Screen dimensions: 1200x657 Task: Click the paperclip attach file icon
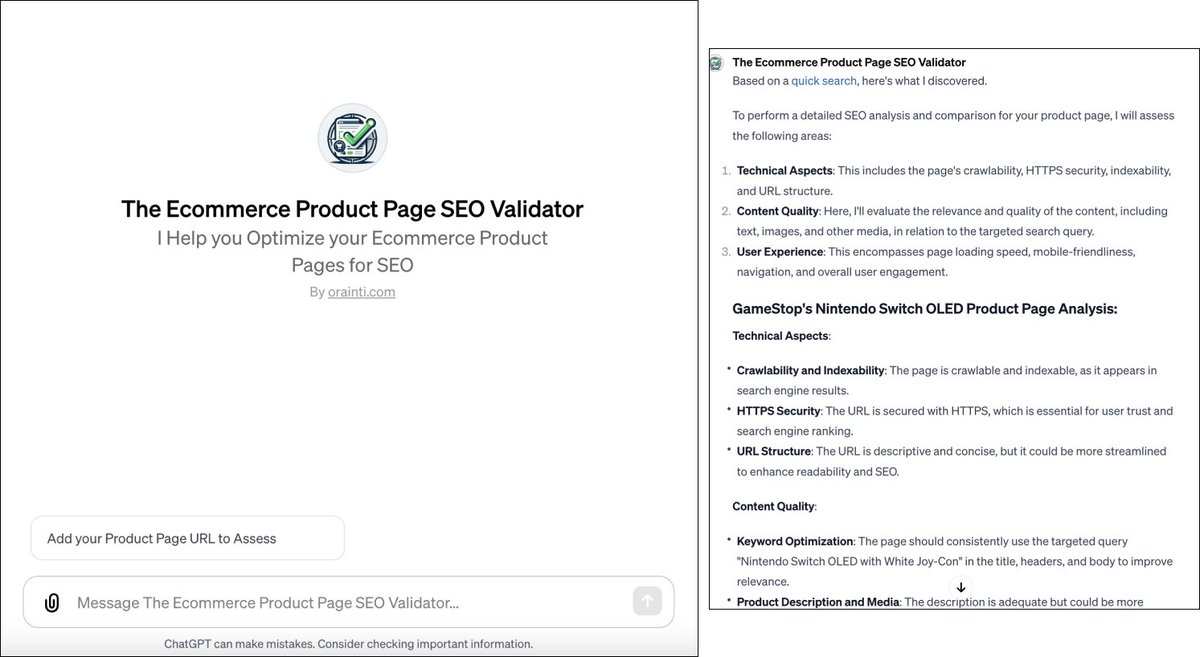click(52, 602)
